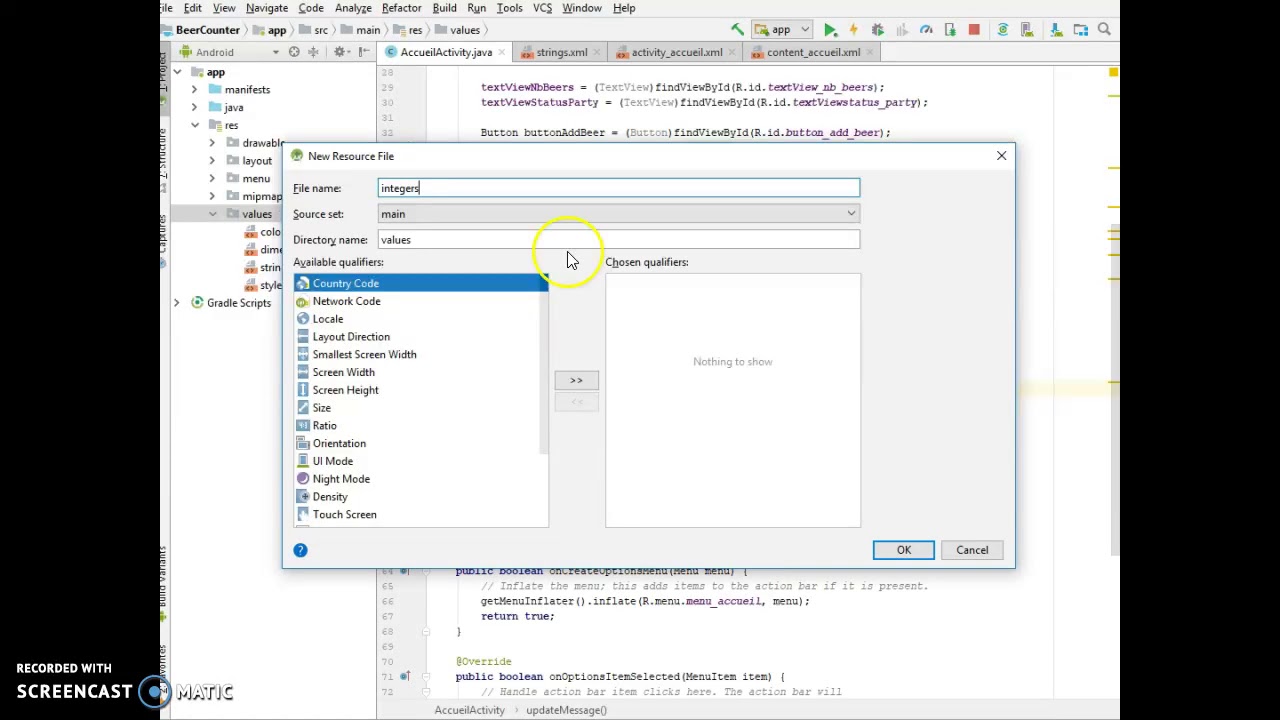Open the Build menu
Viewport: 1280px width, 720px height.
click(444, 8)
